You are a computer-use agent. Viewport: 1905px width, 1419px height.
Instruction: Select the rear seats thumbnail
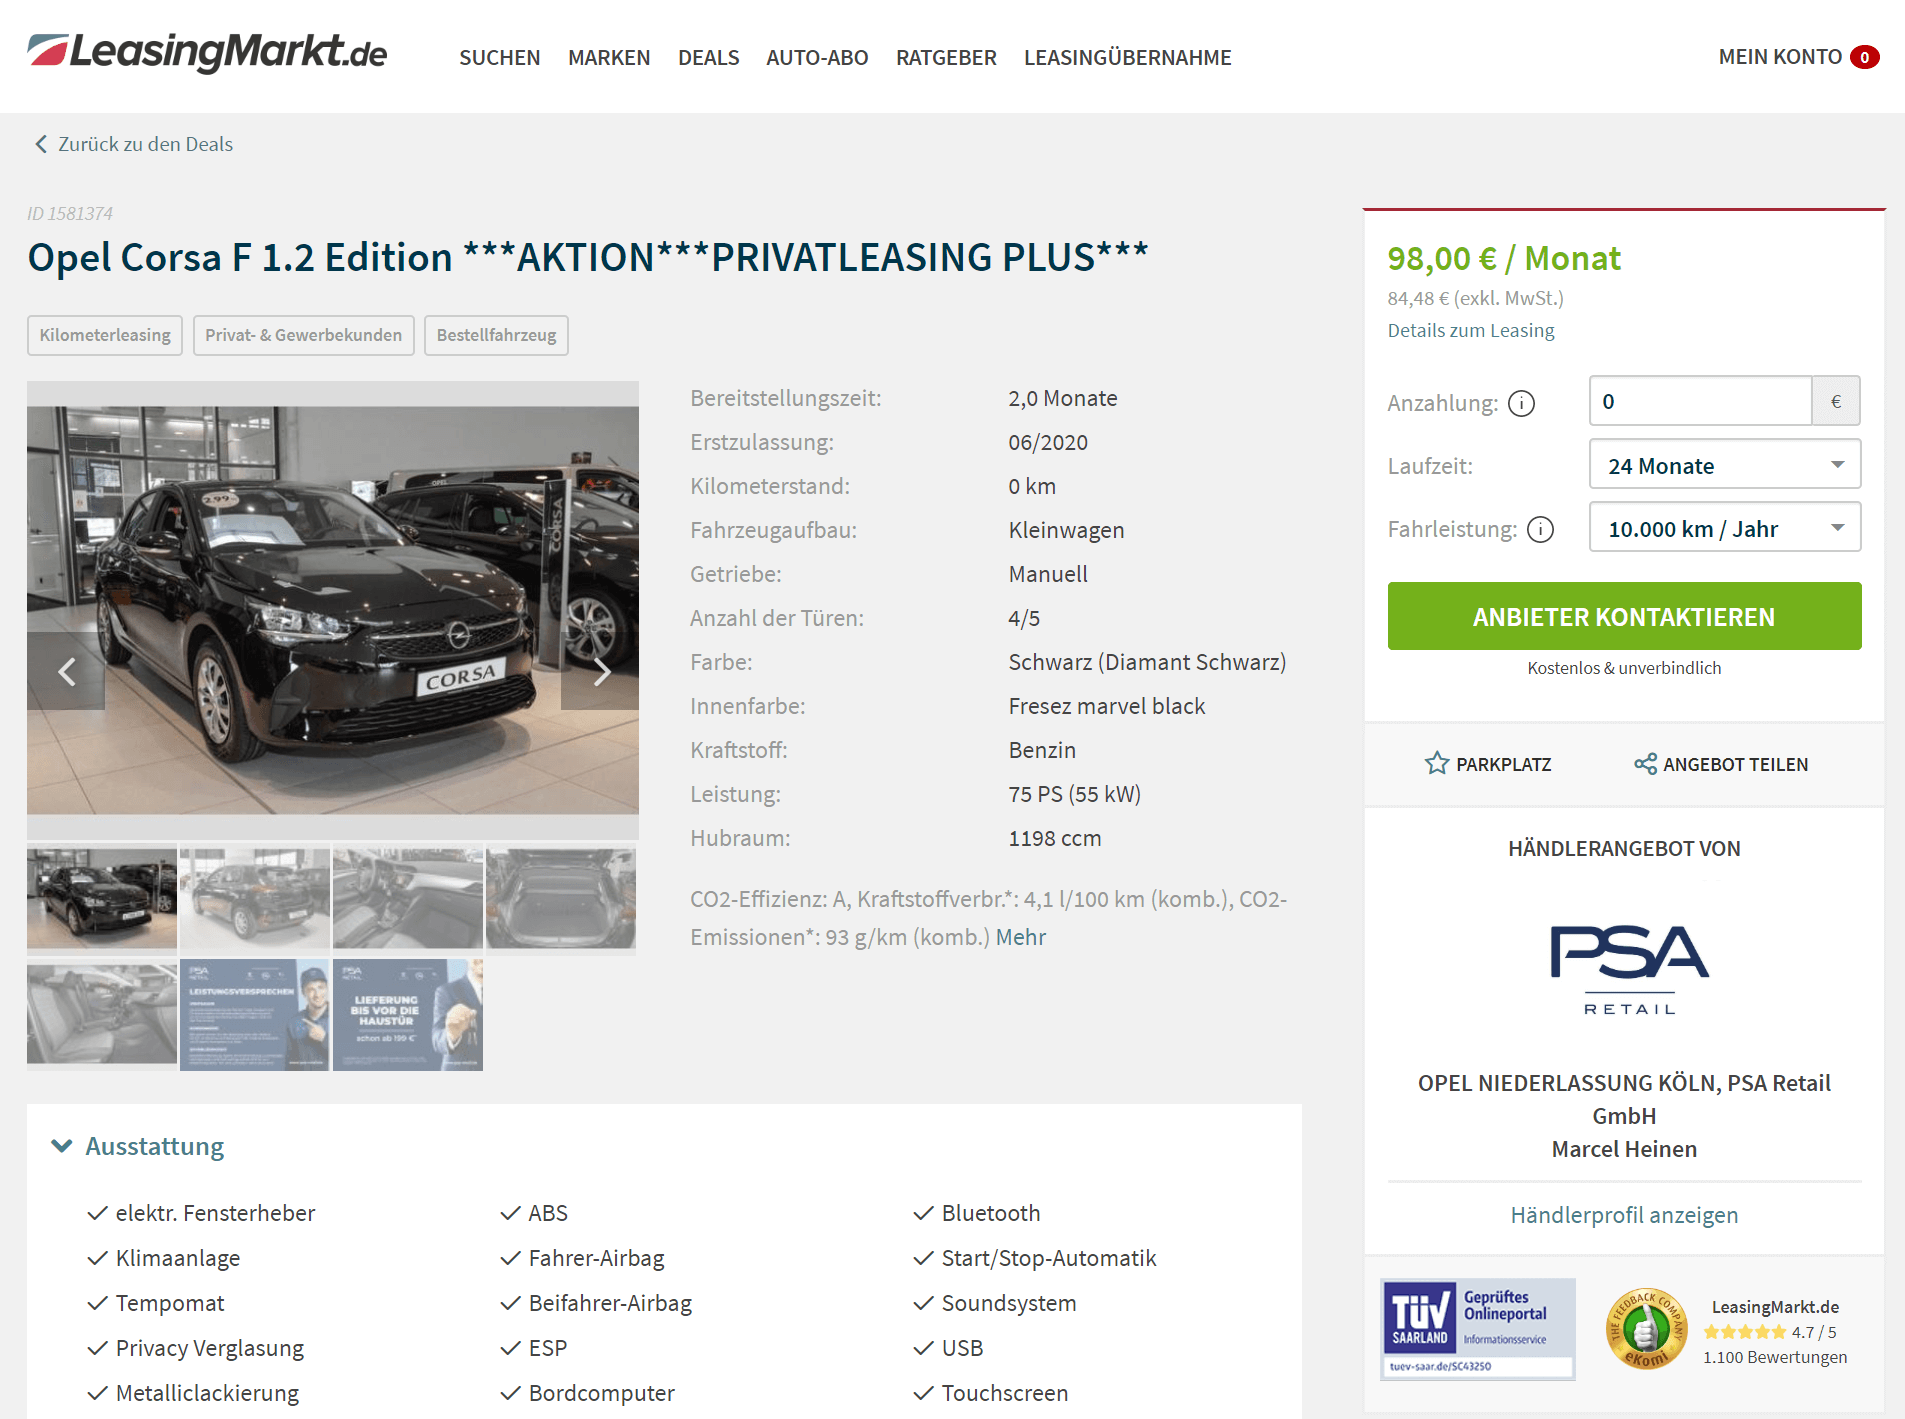tap(102, 1014)
